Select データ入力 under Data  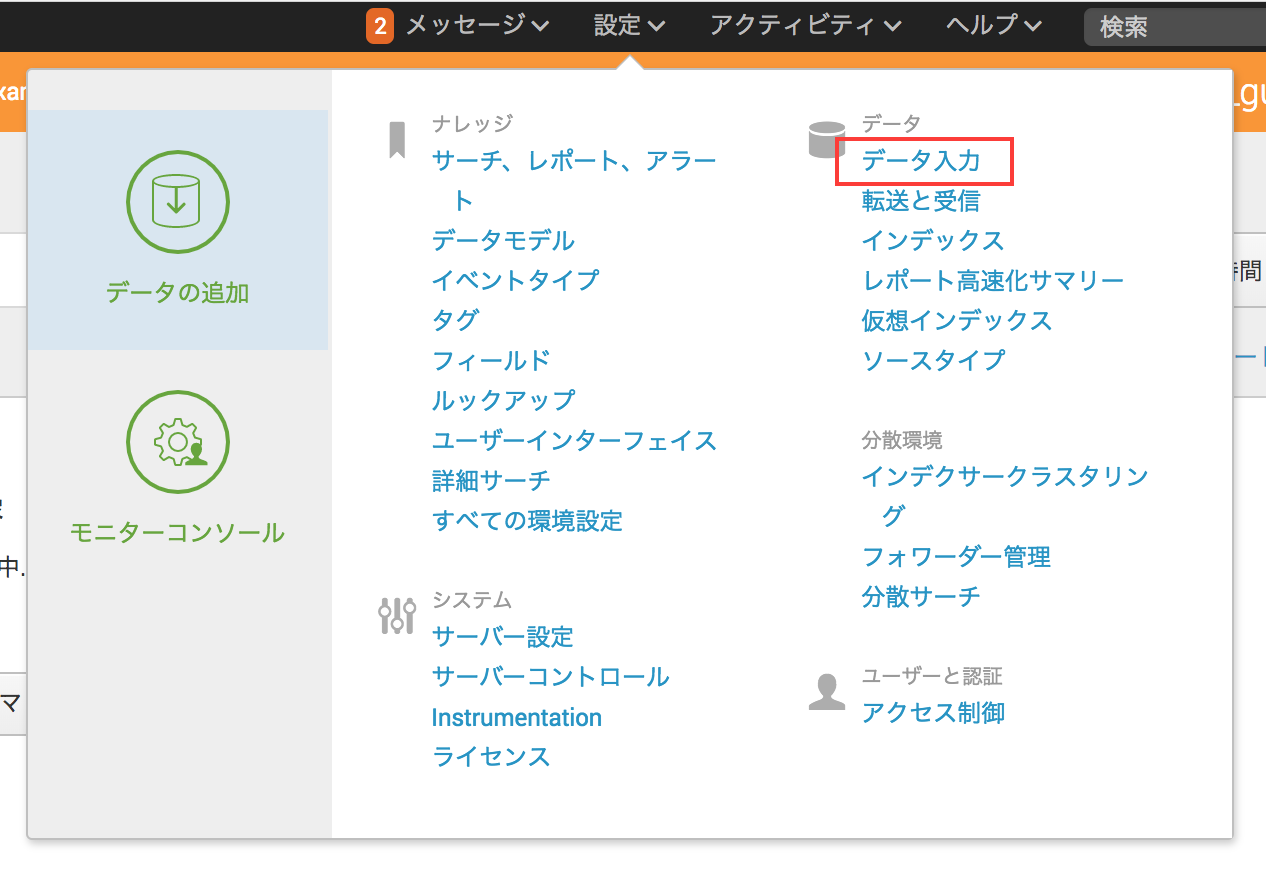(921, 161)
